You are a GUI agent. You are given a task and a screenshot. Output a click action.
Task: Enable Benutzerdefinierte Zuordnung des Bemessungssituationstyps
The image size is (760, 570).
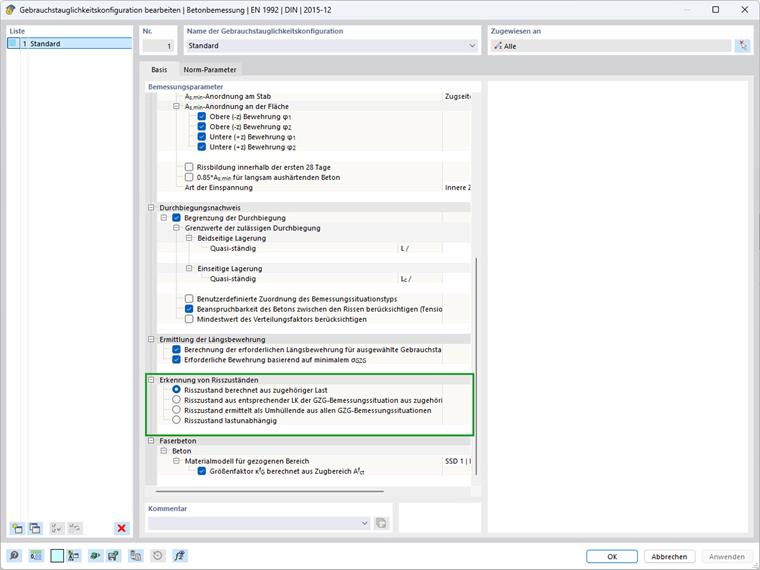coord(189,299)
